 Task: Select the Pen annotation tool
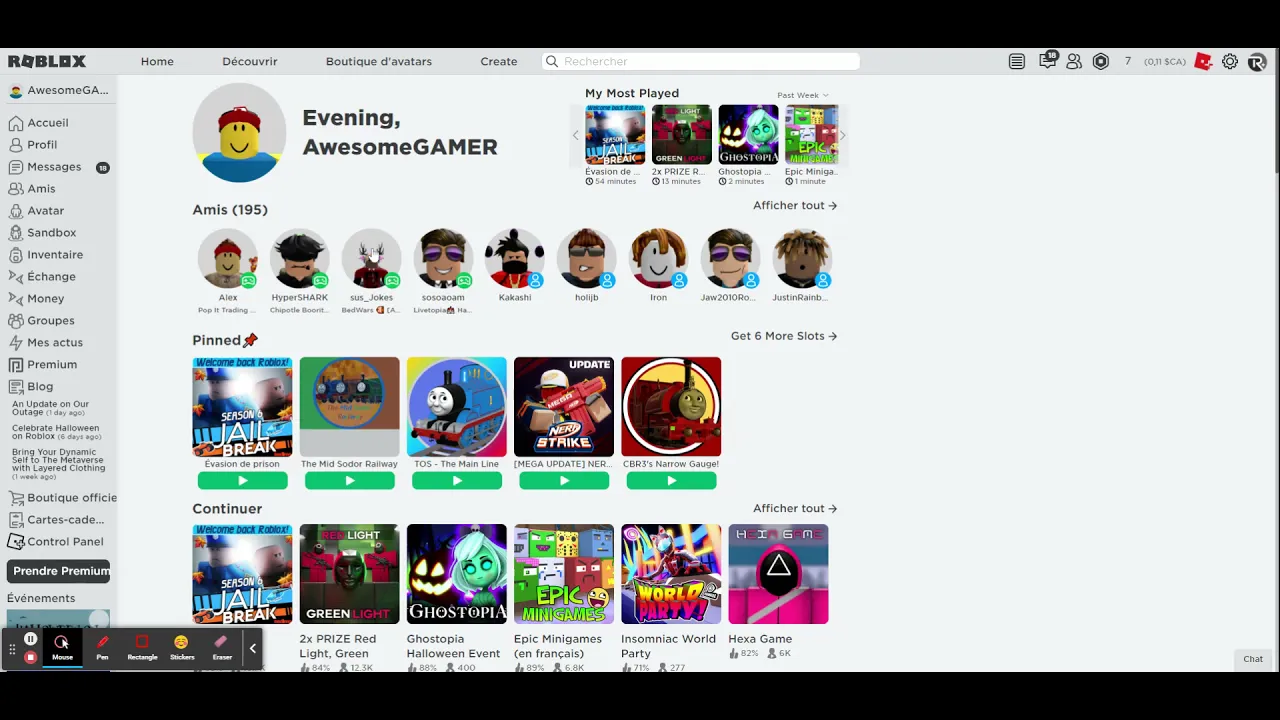(102, 648)
